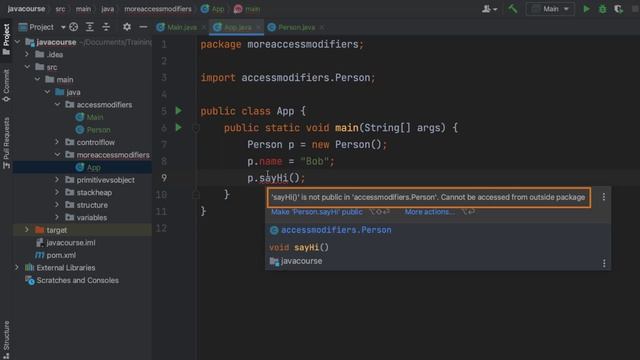Screen dimensions: 640x360
Task: Click the run gutter icon beside class App
Action: click(x=178, y=111)
